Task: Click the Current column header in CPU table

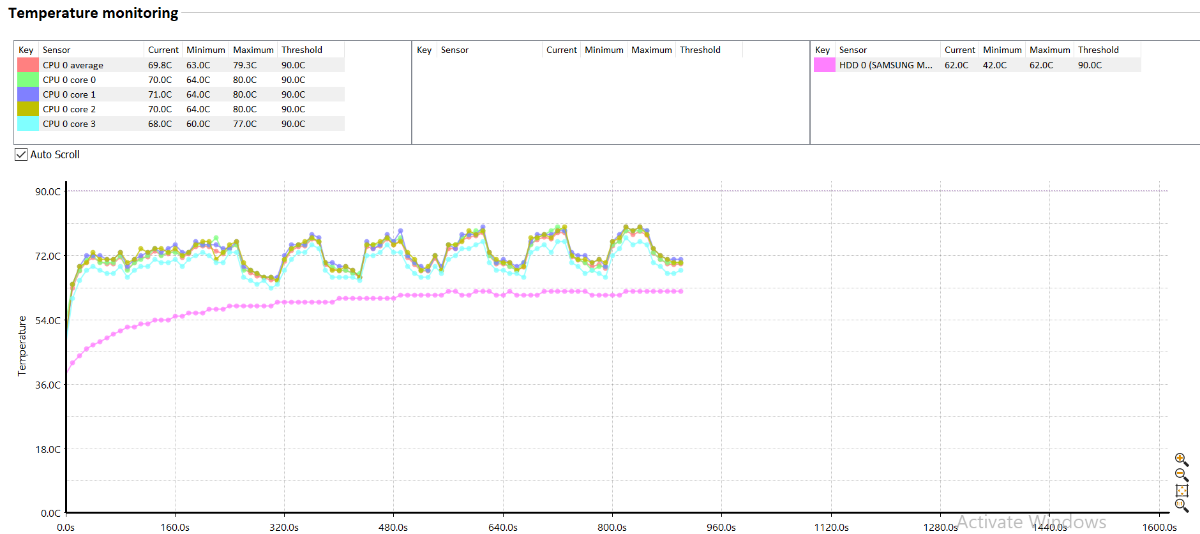Action: (x=163, y=50)
